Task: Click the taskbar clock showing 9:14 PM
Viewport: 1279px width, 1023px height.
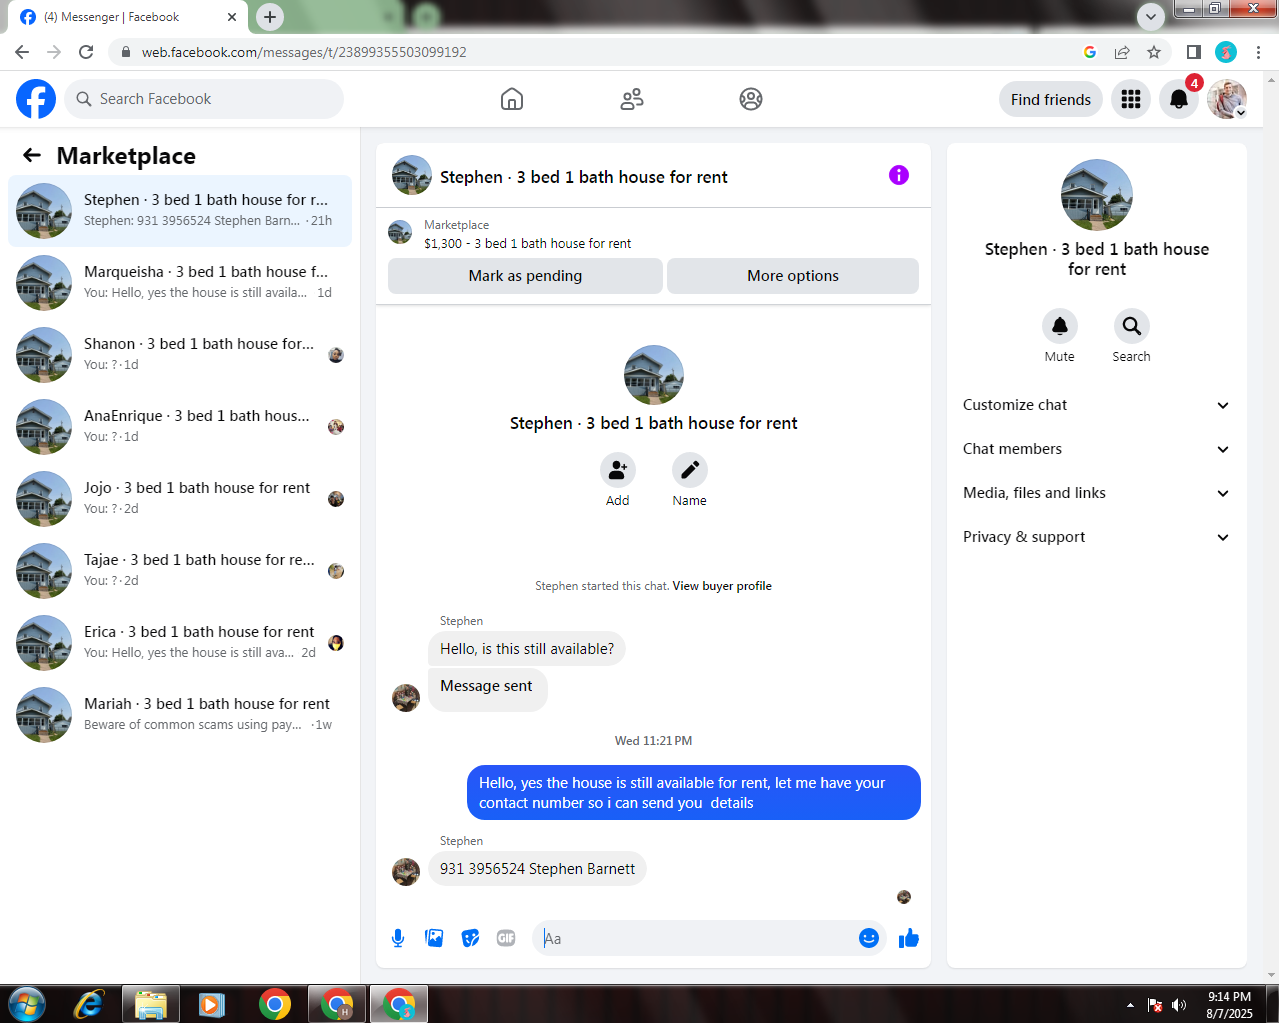Action: pyautogui.click(x=1229, y=1005)
